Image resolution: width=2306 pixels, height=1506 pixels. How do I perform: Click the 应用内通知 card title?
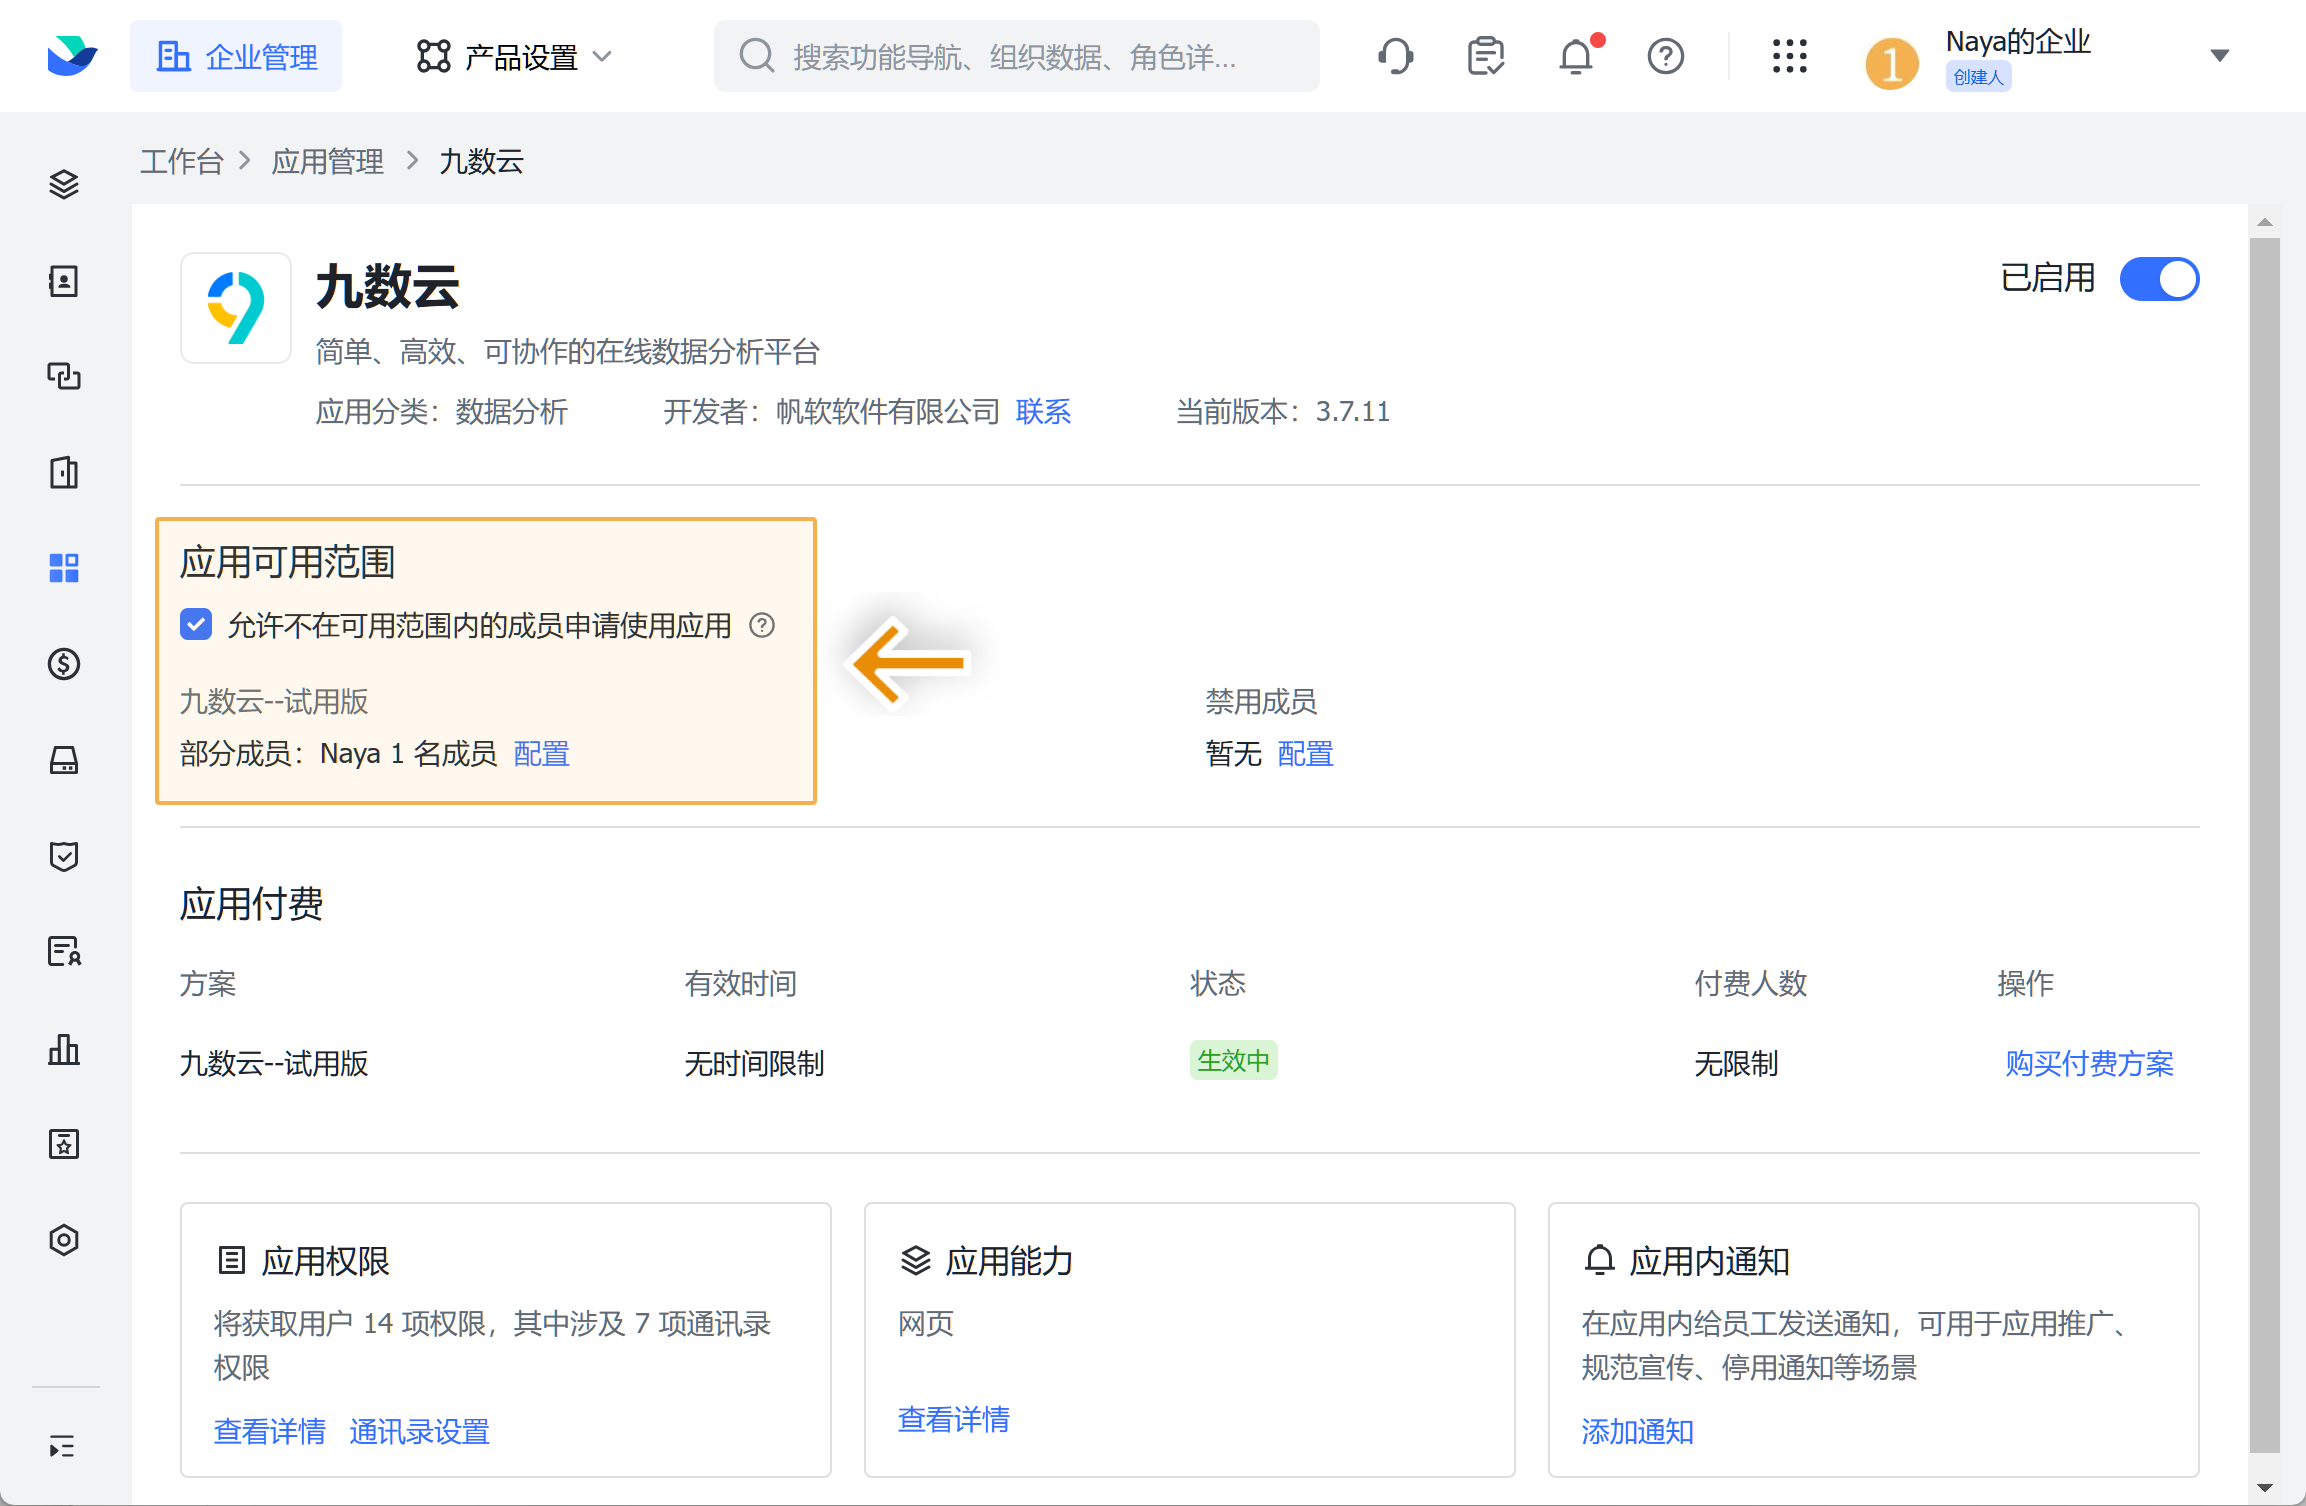click(x=1709, y=1261)
